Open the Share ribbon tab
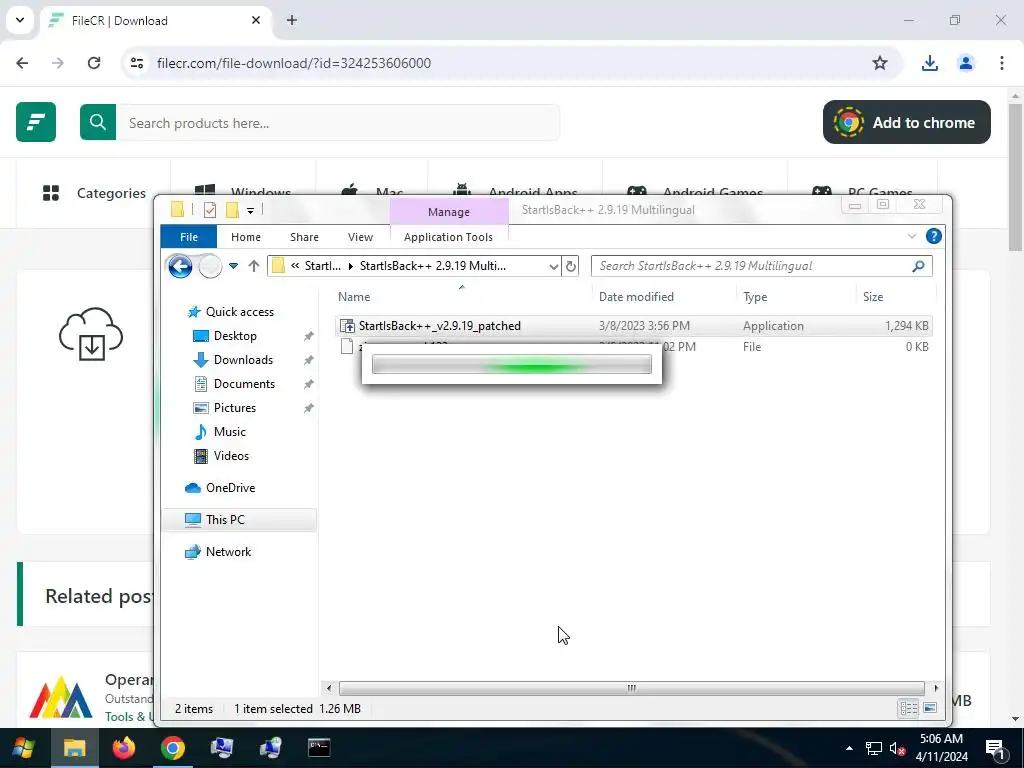The height and width of the screenshot is (768, 1024). [x=304, y=237]
